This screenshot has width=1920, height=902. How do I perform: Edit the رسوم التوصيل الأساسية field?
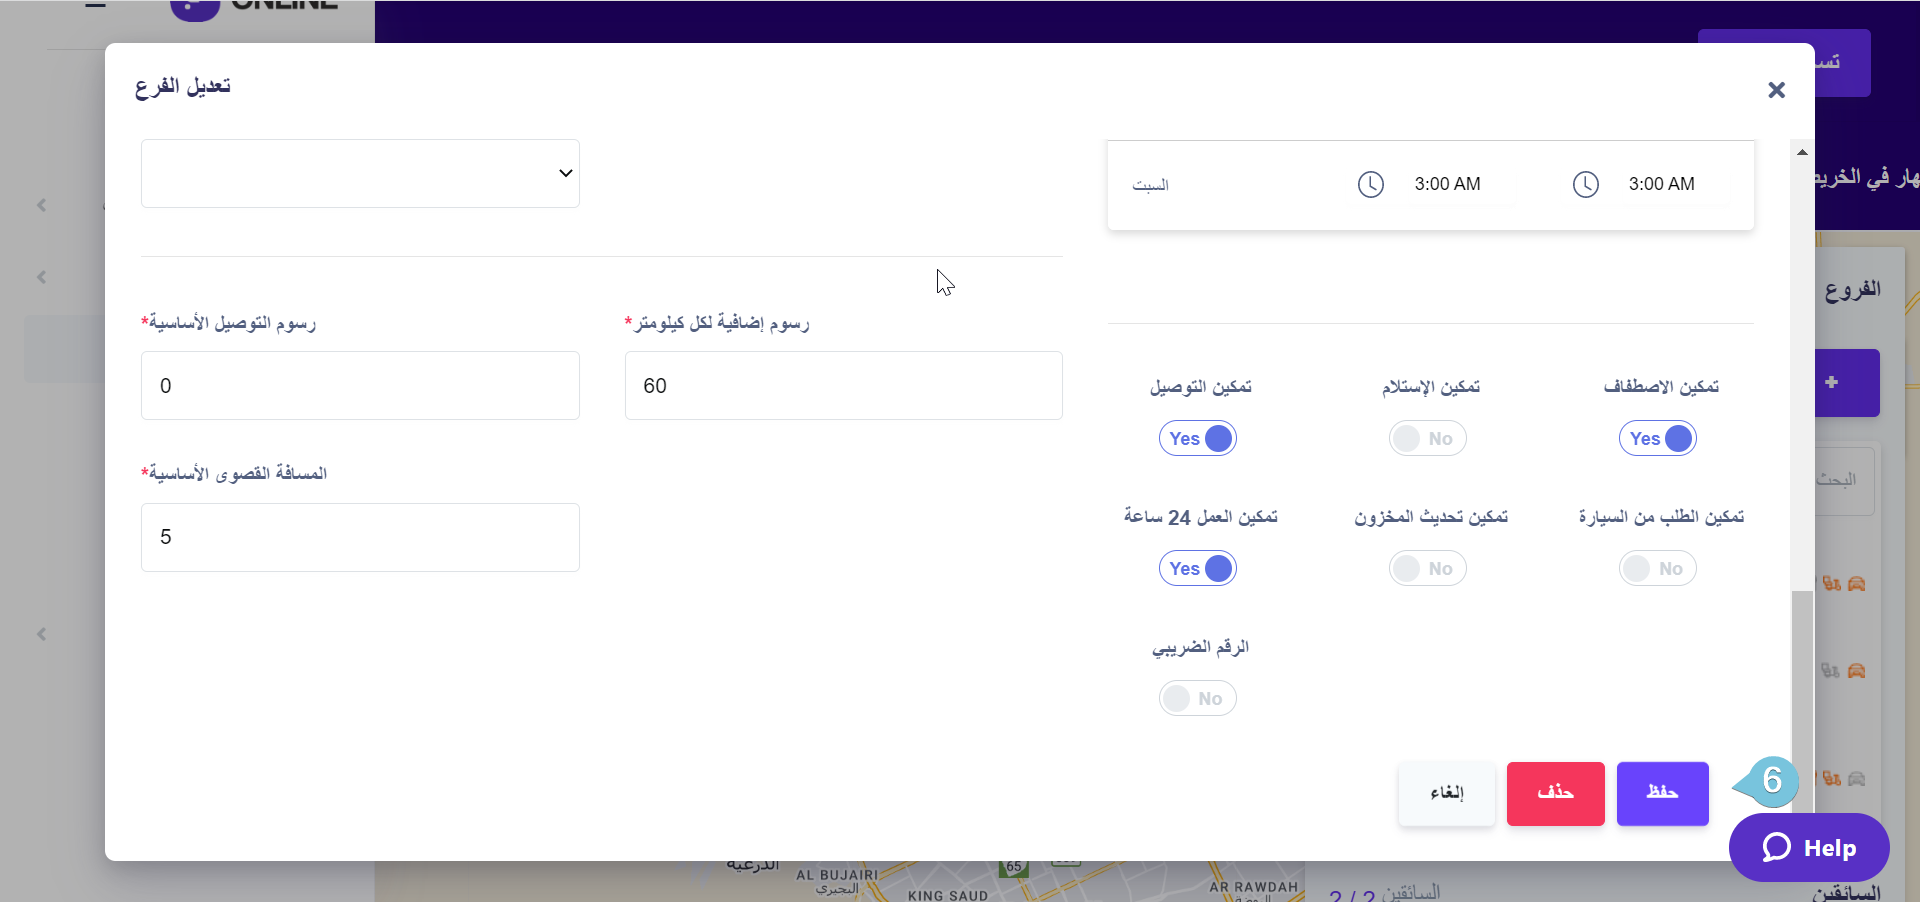click(x=360, y=385)
